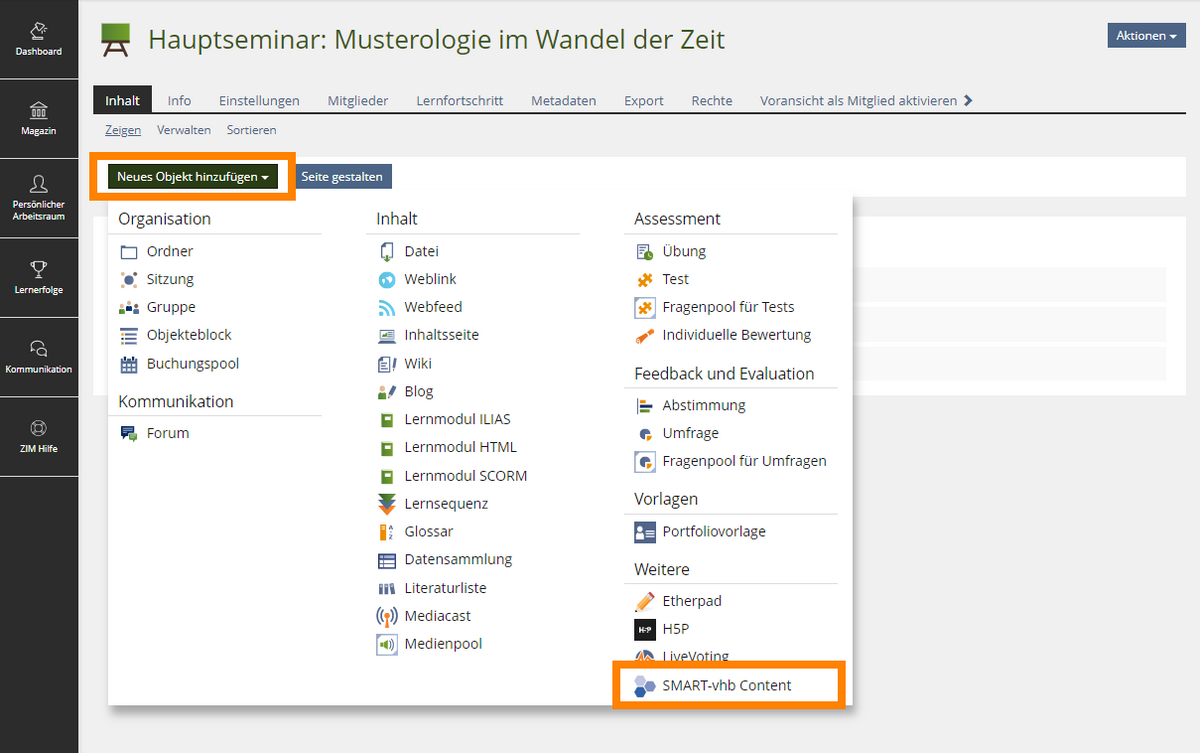Click the Gruppe icon
The image size is (1200, 753).
point(129,308)
